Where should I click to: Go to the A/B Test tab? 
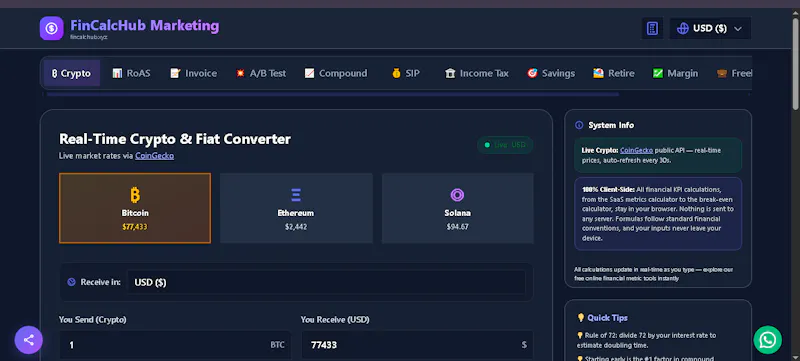coord(261,73)
